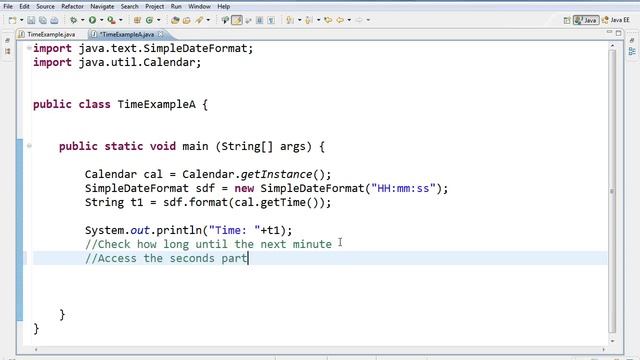Click the Search flashlight icon
This screenshot has height=360, width=640.
pos(199,20)
